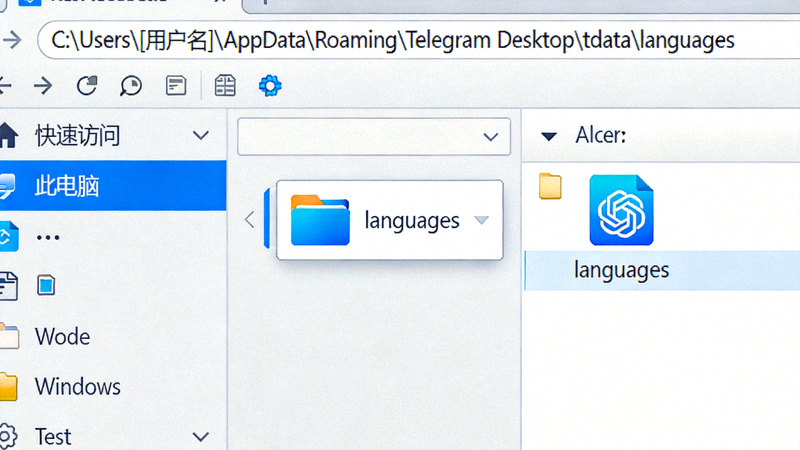Click the Alcer: group header text
The image size is (800, 450).
pos(601,135)
